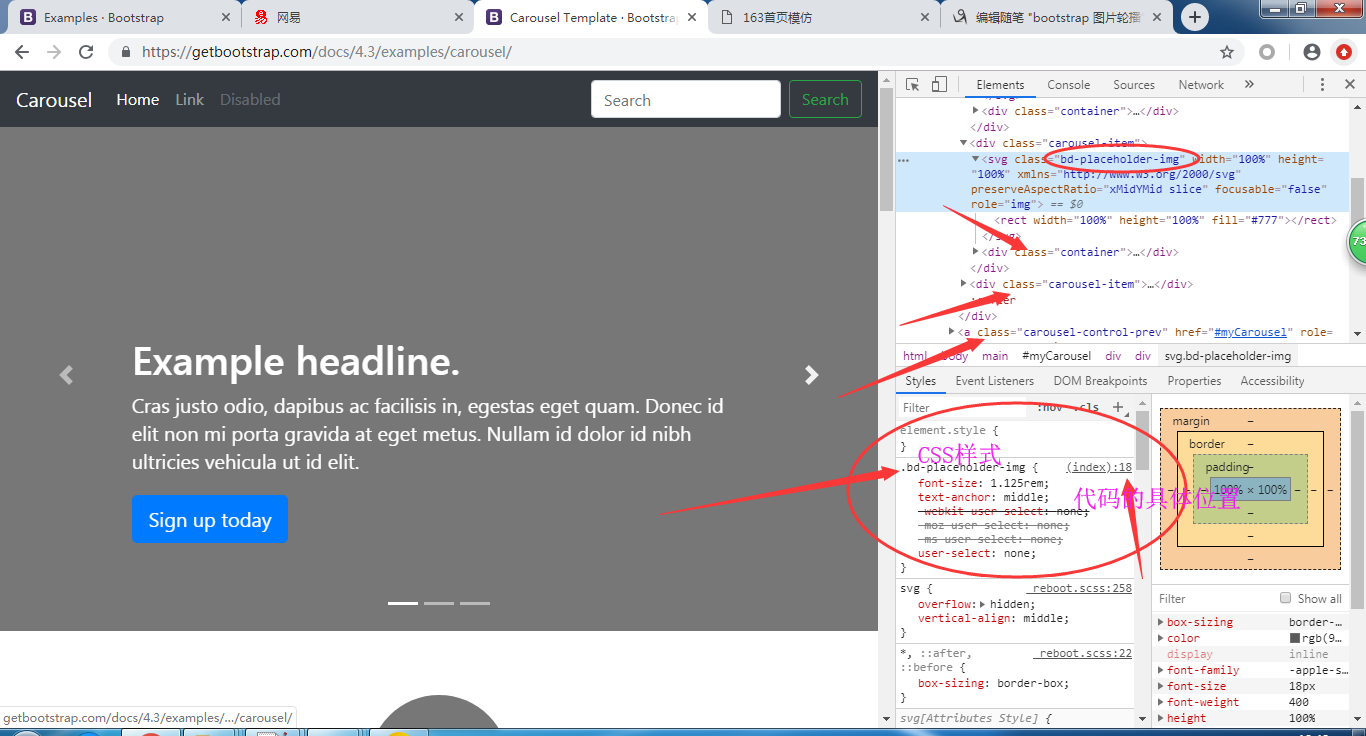
Task: Open the Network tab in DevTools
Action: (1201, 85)
